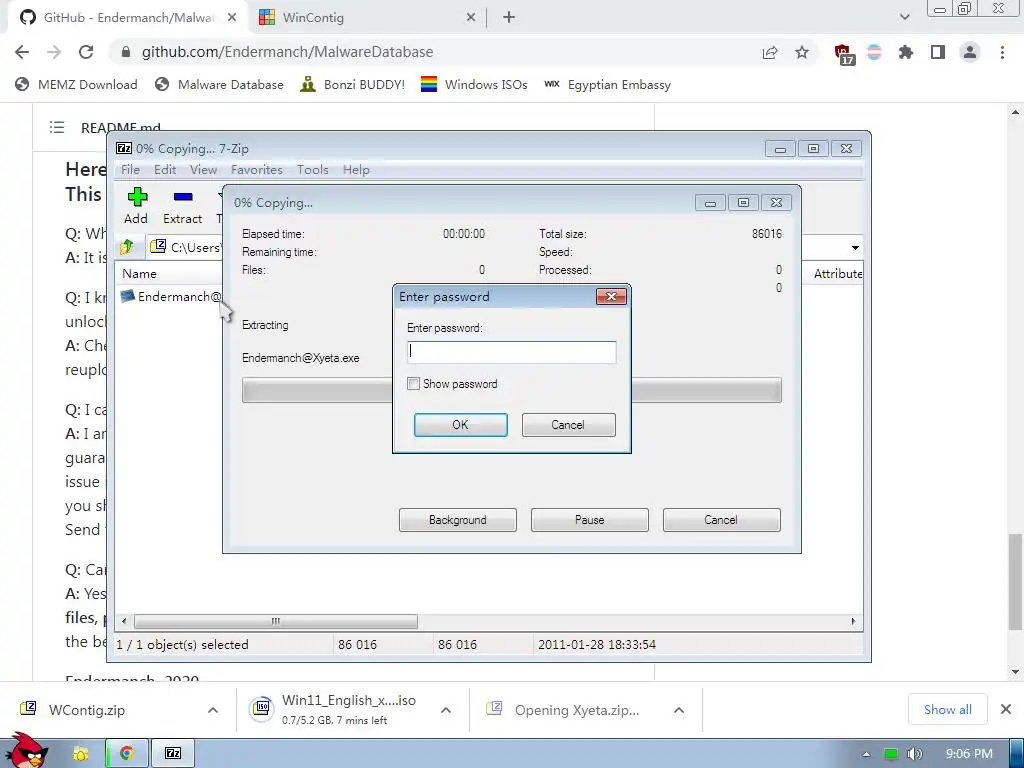Open Malware Database bookmark
Screen dimensions: 1024x768
pos(220,84)
